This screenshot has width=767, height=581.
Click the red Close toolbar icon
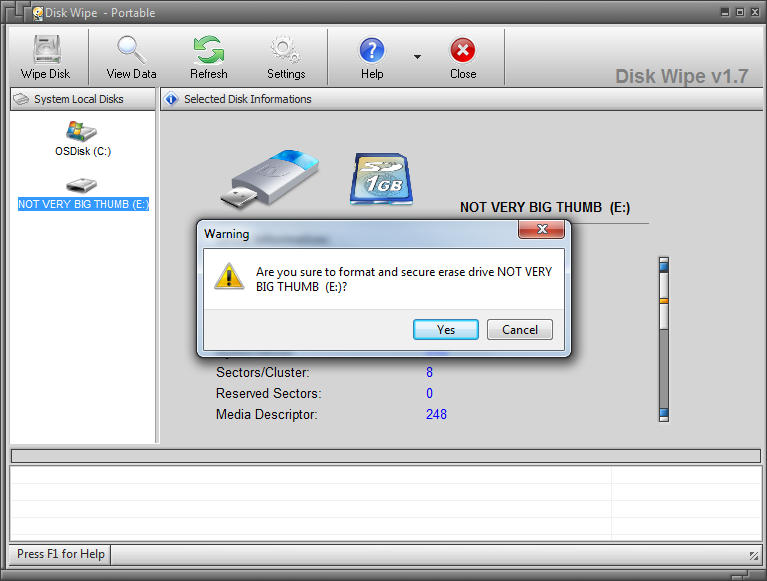(x=463, y=50)
